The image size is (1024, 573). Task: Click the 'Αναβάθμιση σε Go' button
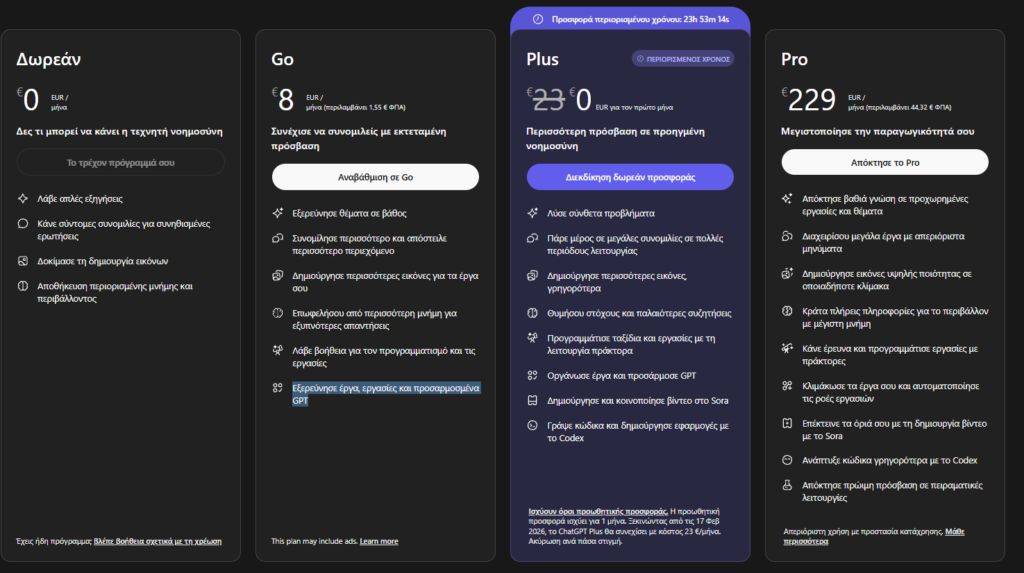pyautogui.click(x=375, y=177)
